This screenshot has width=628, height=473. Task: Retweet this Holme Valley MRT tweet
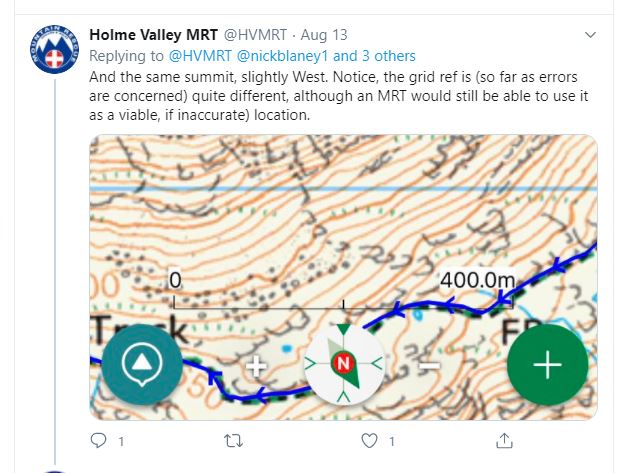(234, 440)
